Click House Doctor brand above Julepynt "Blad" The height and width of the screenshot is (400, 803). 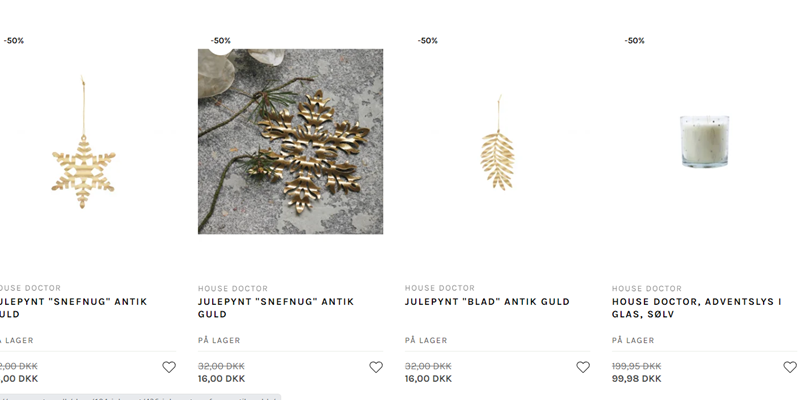coord(440,288)
